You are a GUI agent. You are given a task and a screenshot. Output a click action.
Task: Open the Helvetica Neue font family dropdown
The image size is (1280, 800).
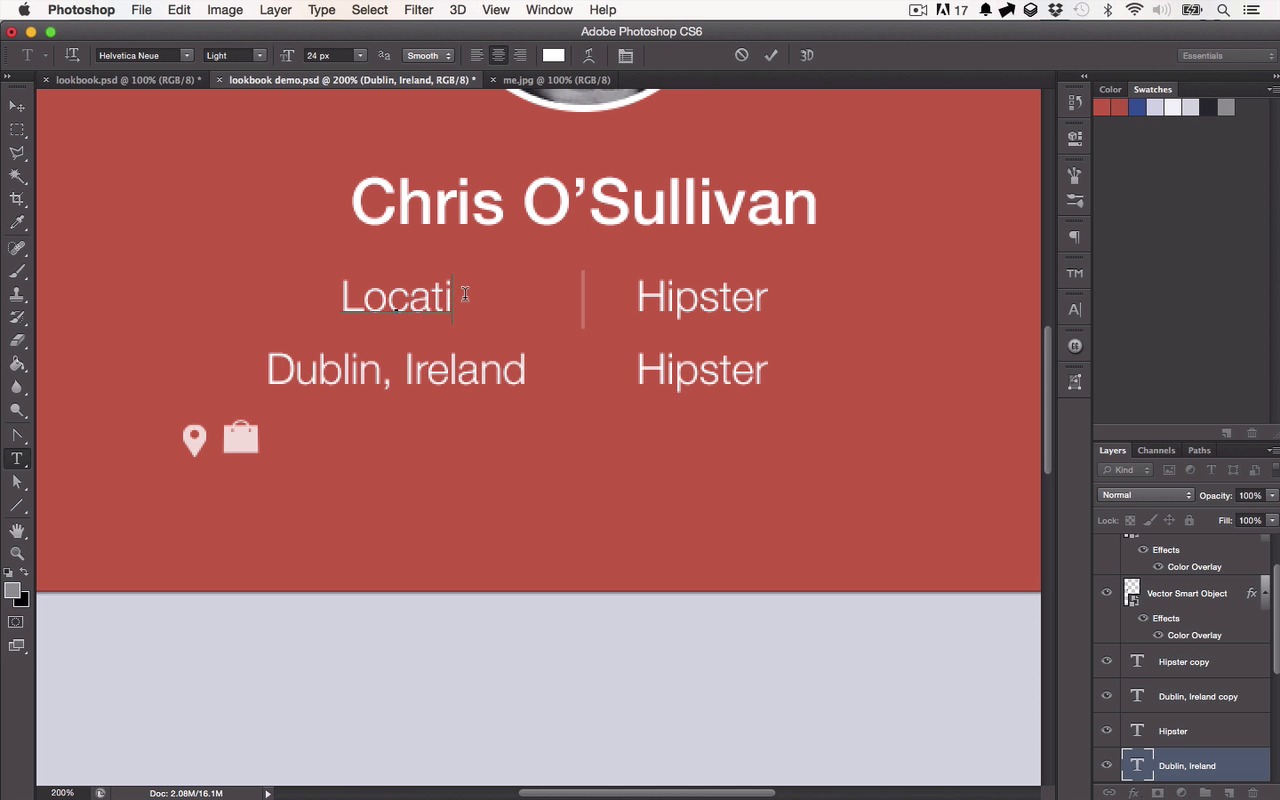(144, 55)
